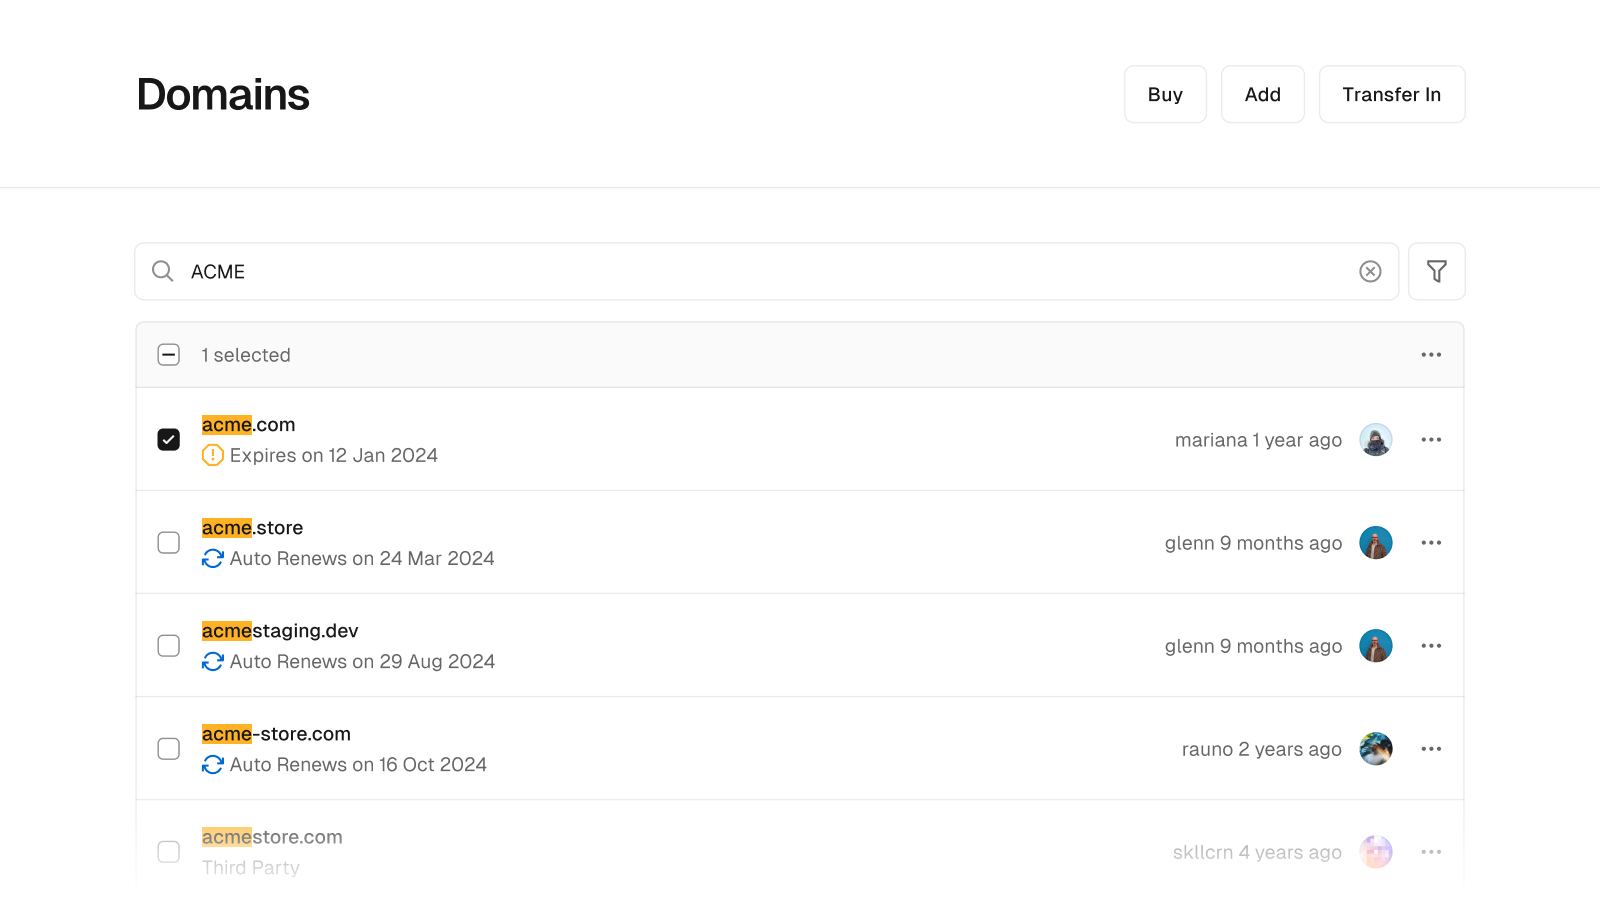Image resolution: width=1600 pixels, height=900 pixels.
Task: Open the actions menu for acme.com
Action: pyautogui.click(x=1431, y=439)
